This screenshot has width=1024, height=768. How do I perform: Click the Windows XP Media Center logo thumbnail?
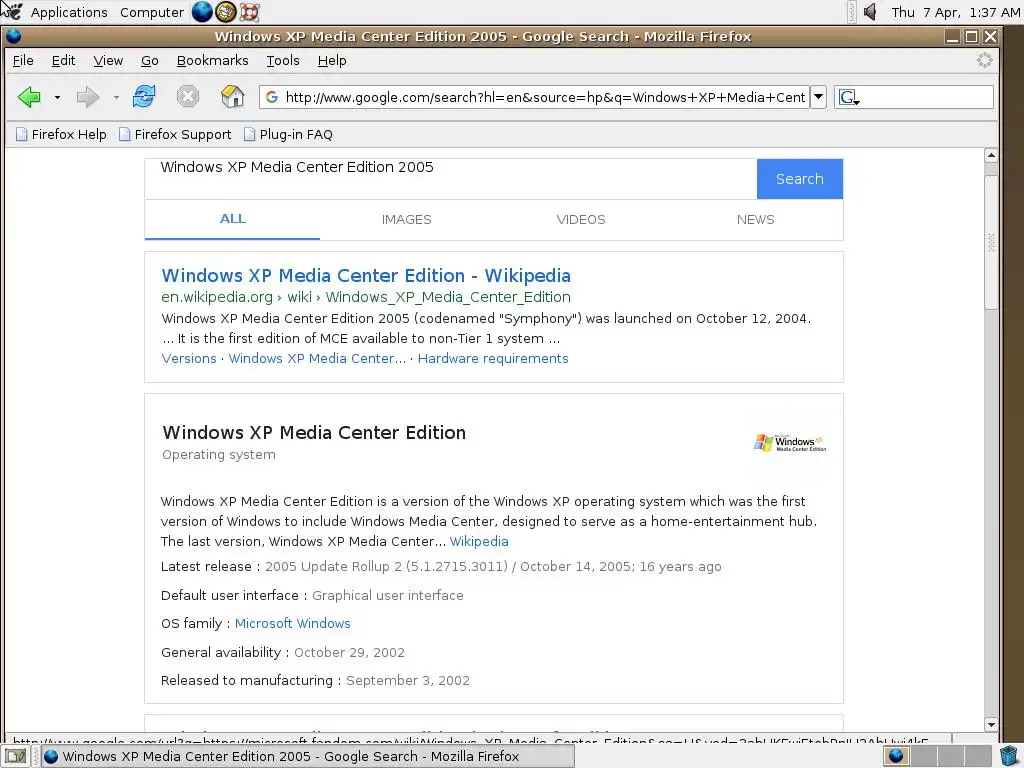(x=790, y=443)
